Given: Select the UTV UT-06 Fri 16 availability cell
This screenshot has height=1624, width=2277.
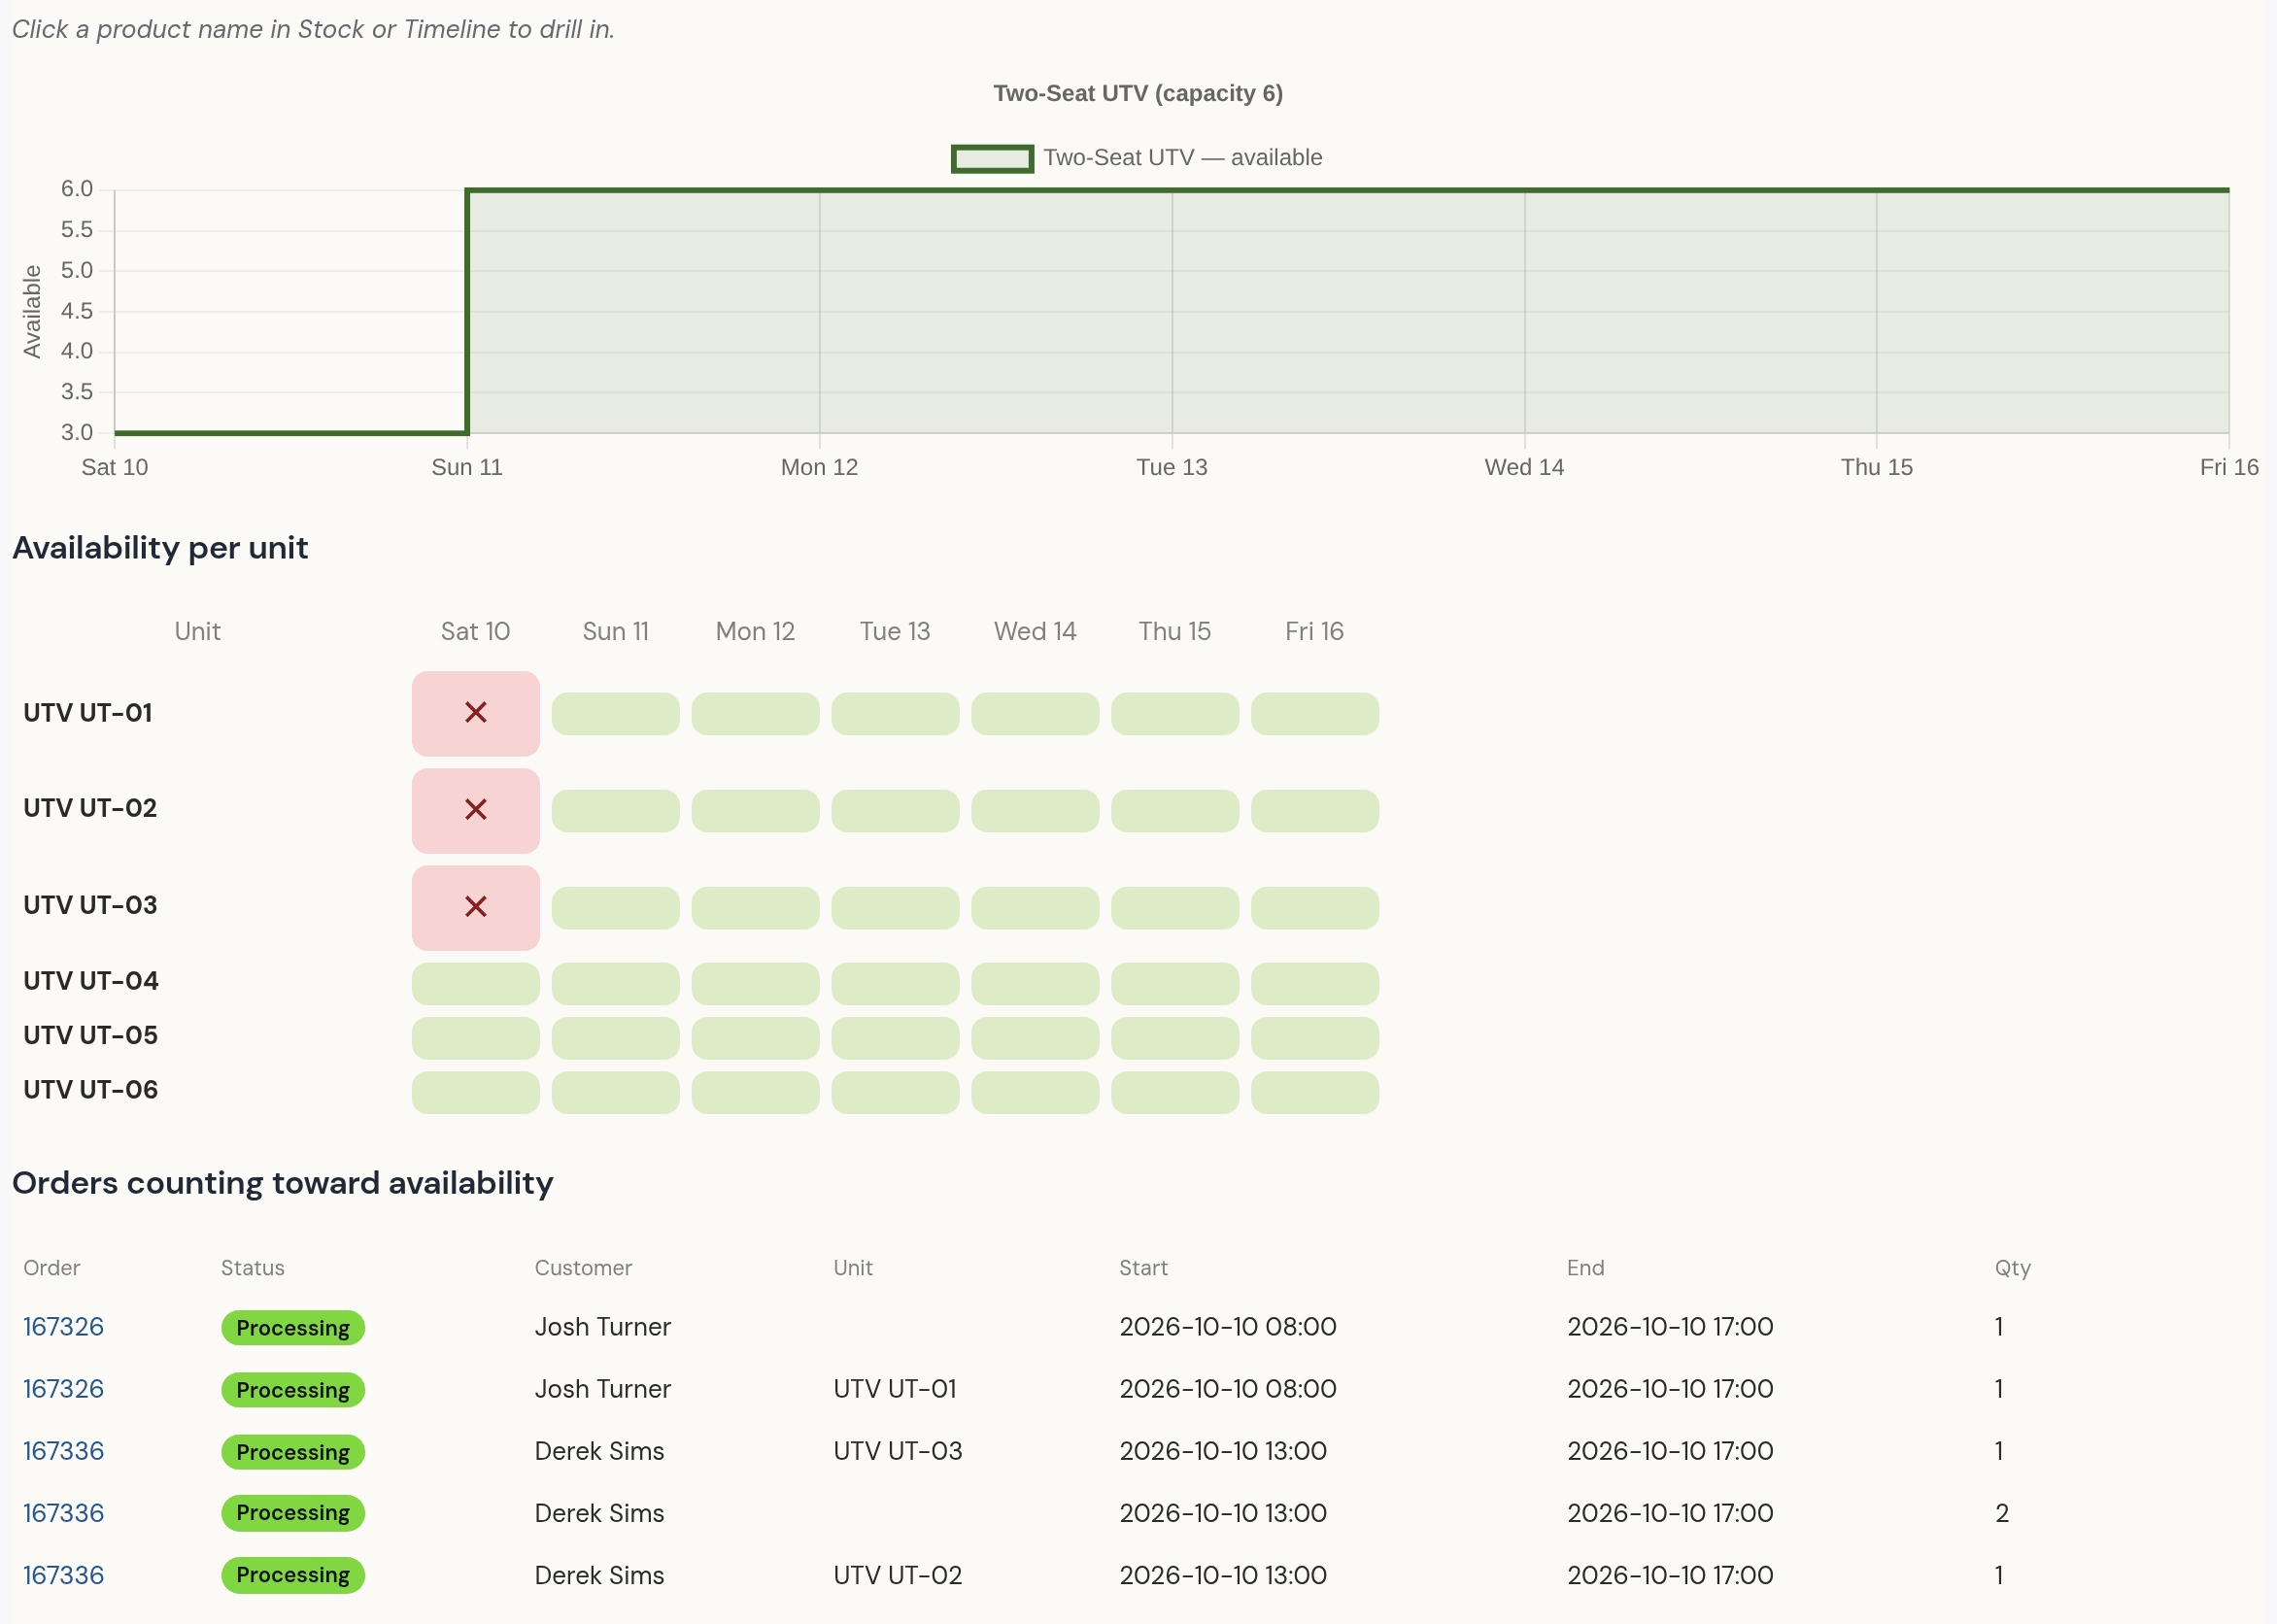Looking at the screenshot, I should click(1315, 1093).
